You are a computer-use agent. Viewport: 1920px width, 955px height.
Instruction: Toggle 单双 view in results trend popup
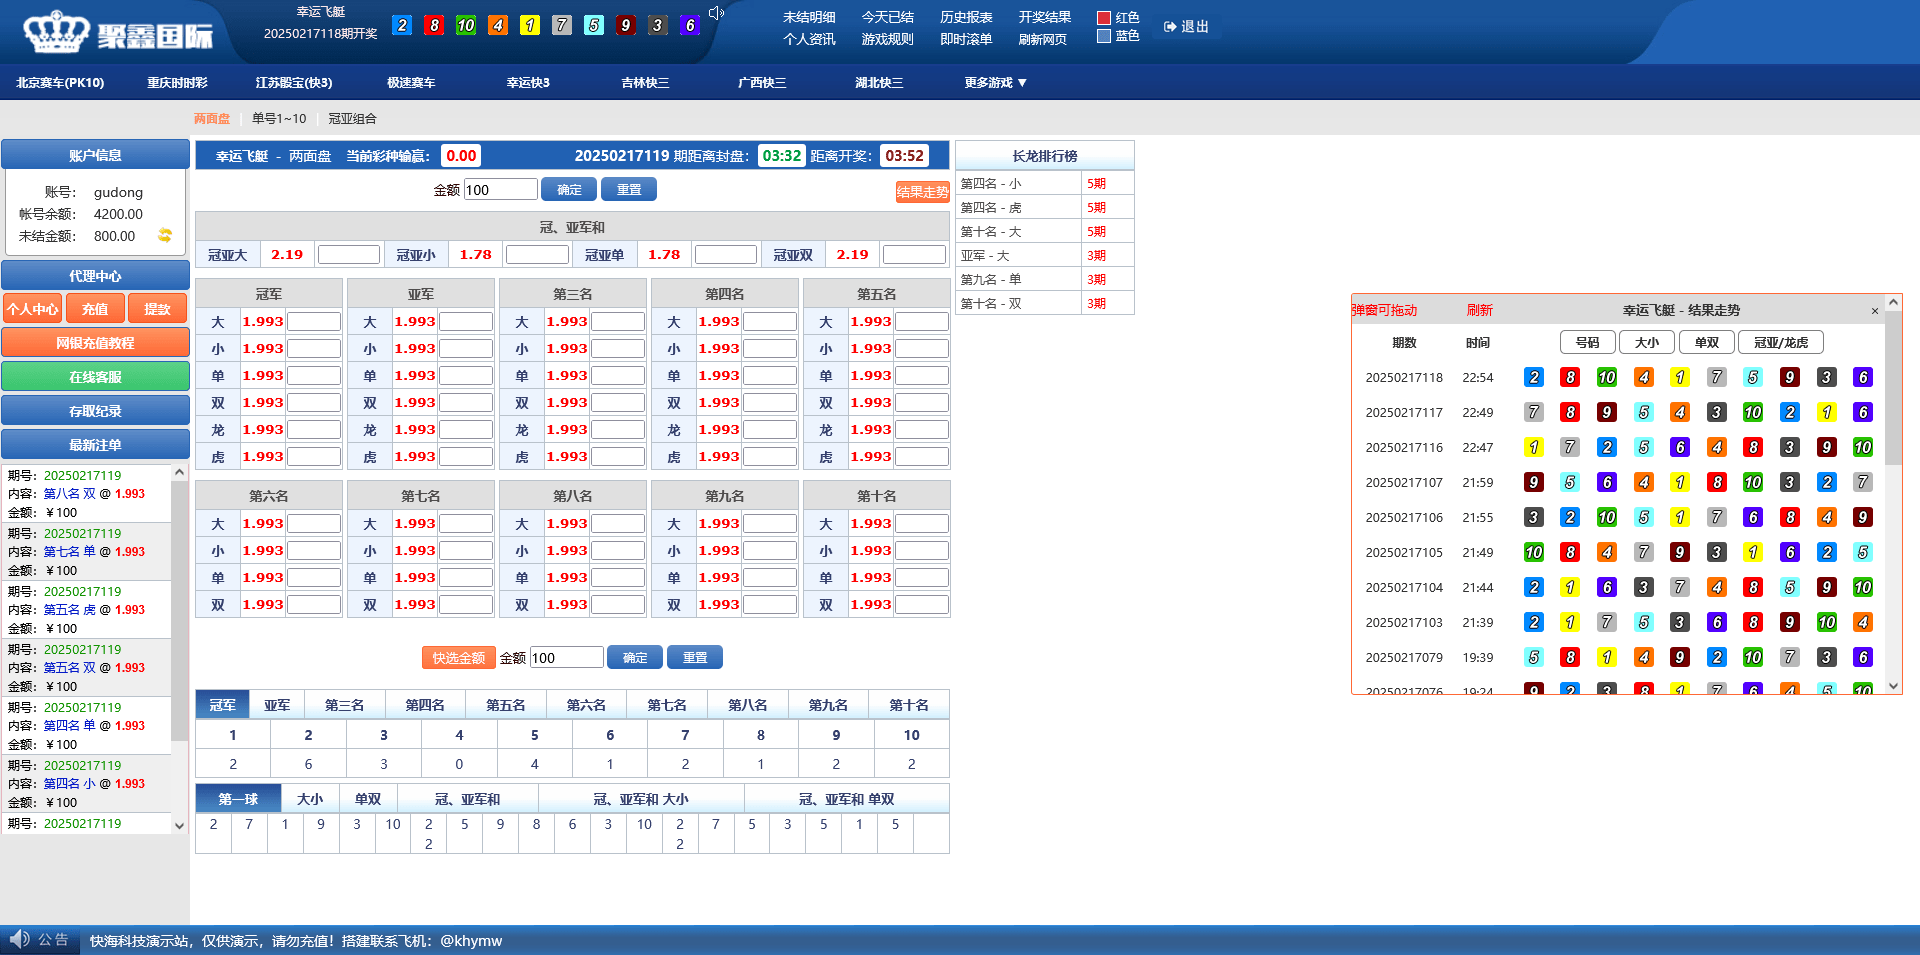tap(1706, 342)
